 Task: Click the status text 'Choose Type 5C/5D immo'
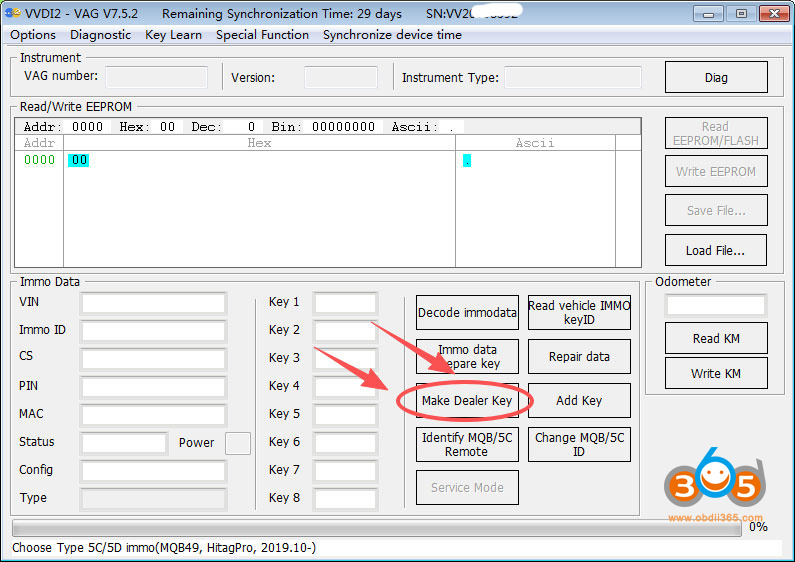164,548
